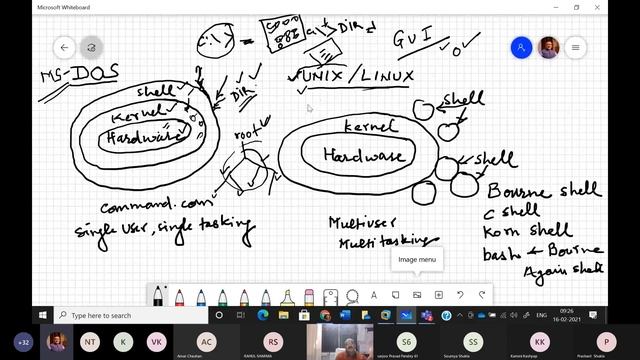The height and width of the screenshot is (360, 640).
Task: Select the orange-yellow pen tool
Action: (x=244, y=297)
